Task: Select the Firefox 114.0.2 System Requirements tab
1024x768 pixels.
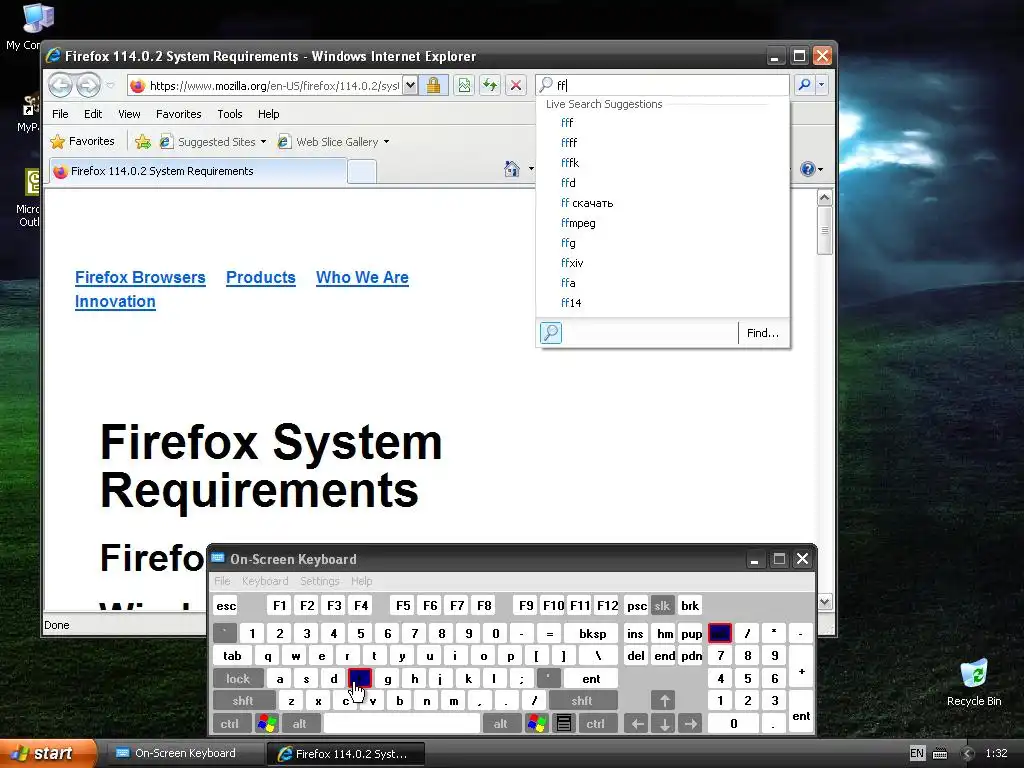Action: click(x=196, y=171)
